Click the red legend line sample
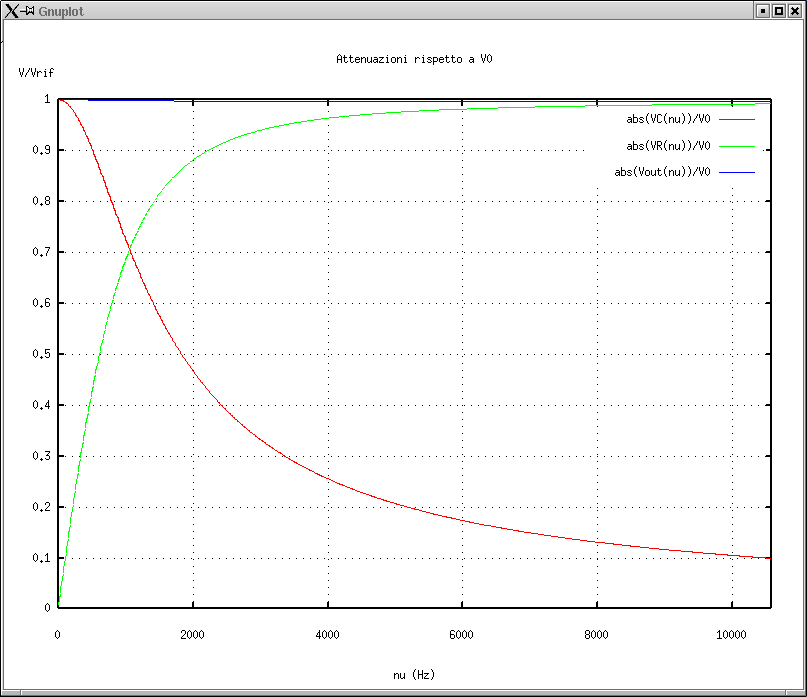 pyautogui.click(x=736, y=119)
